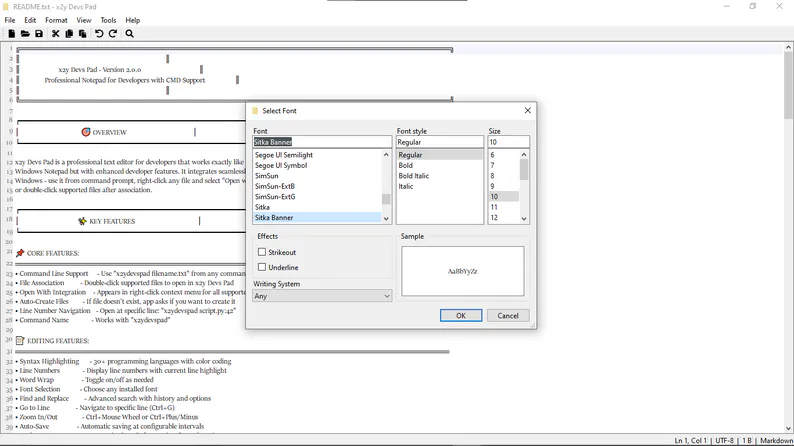
Task: Pick font size 6
Action: pos(503,155)
